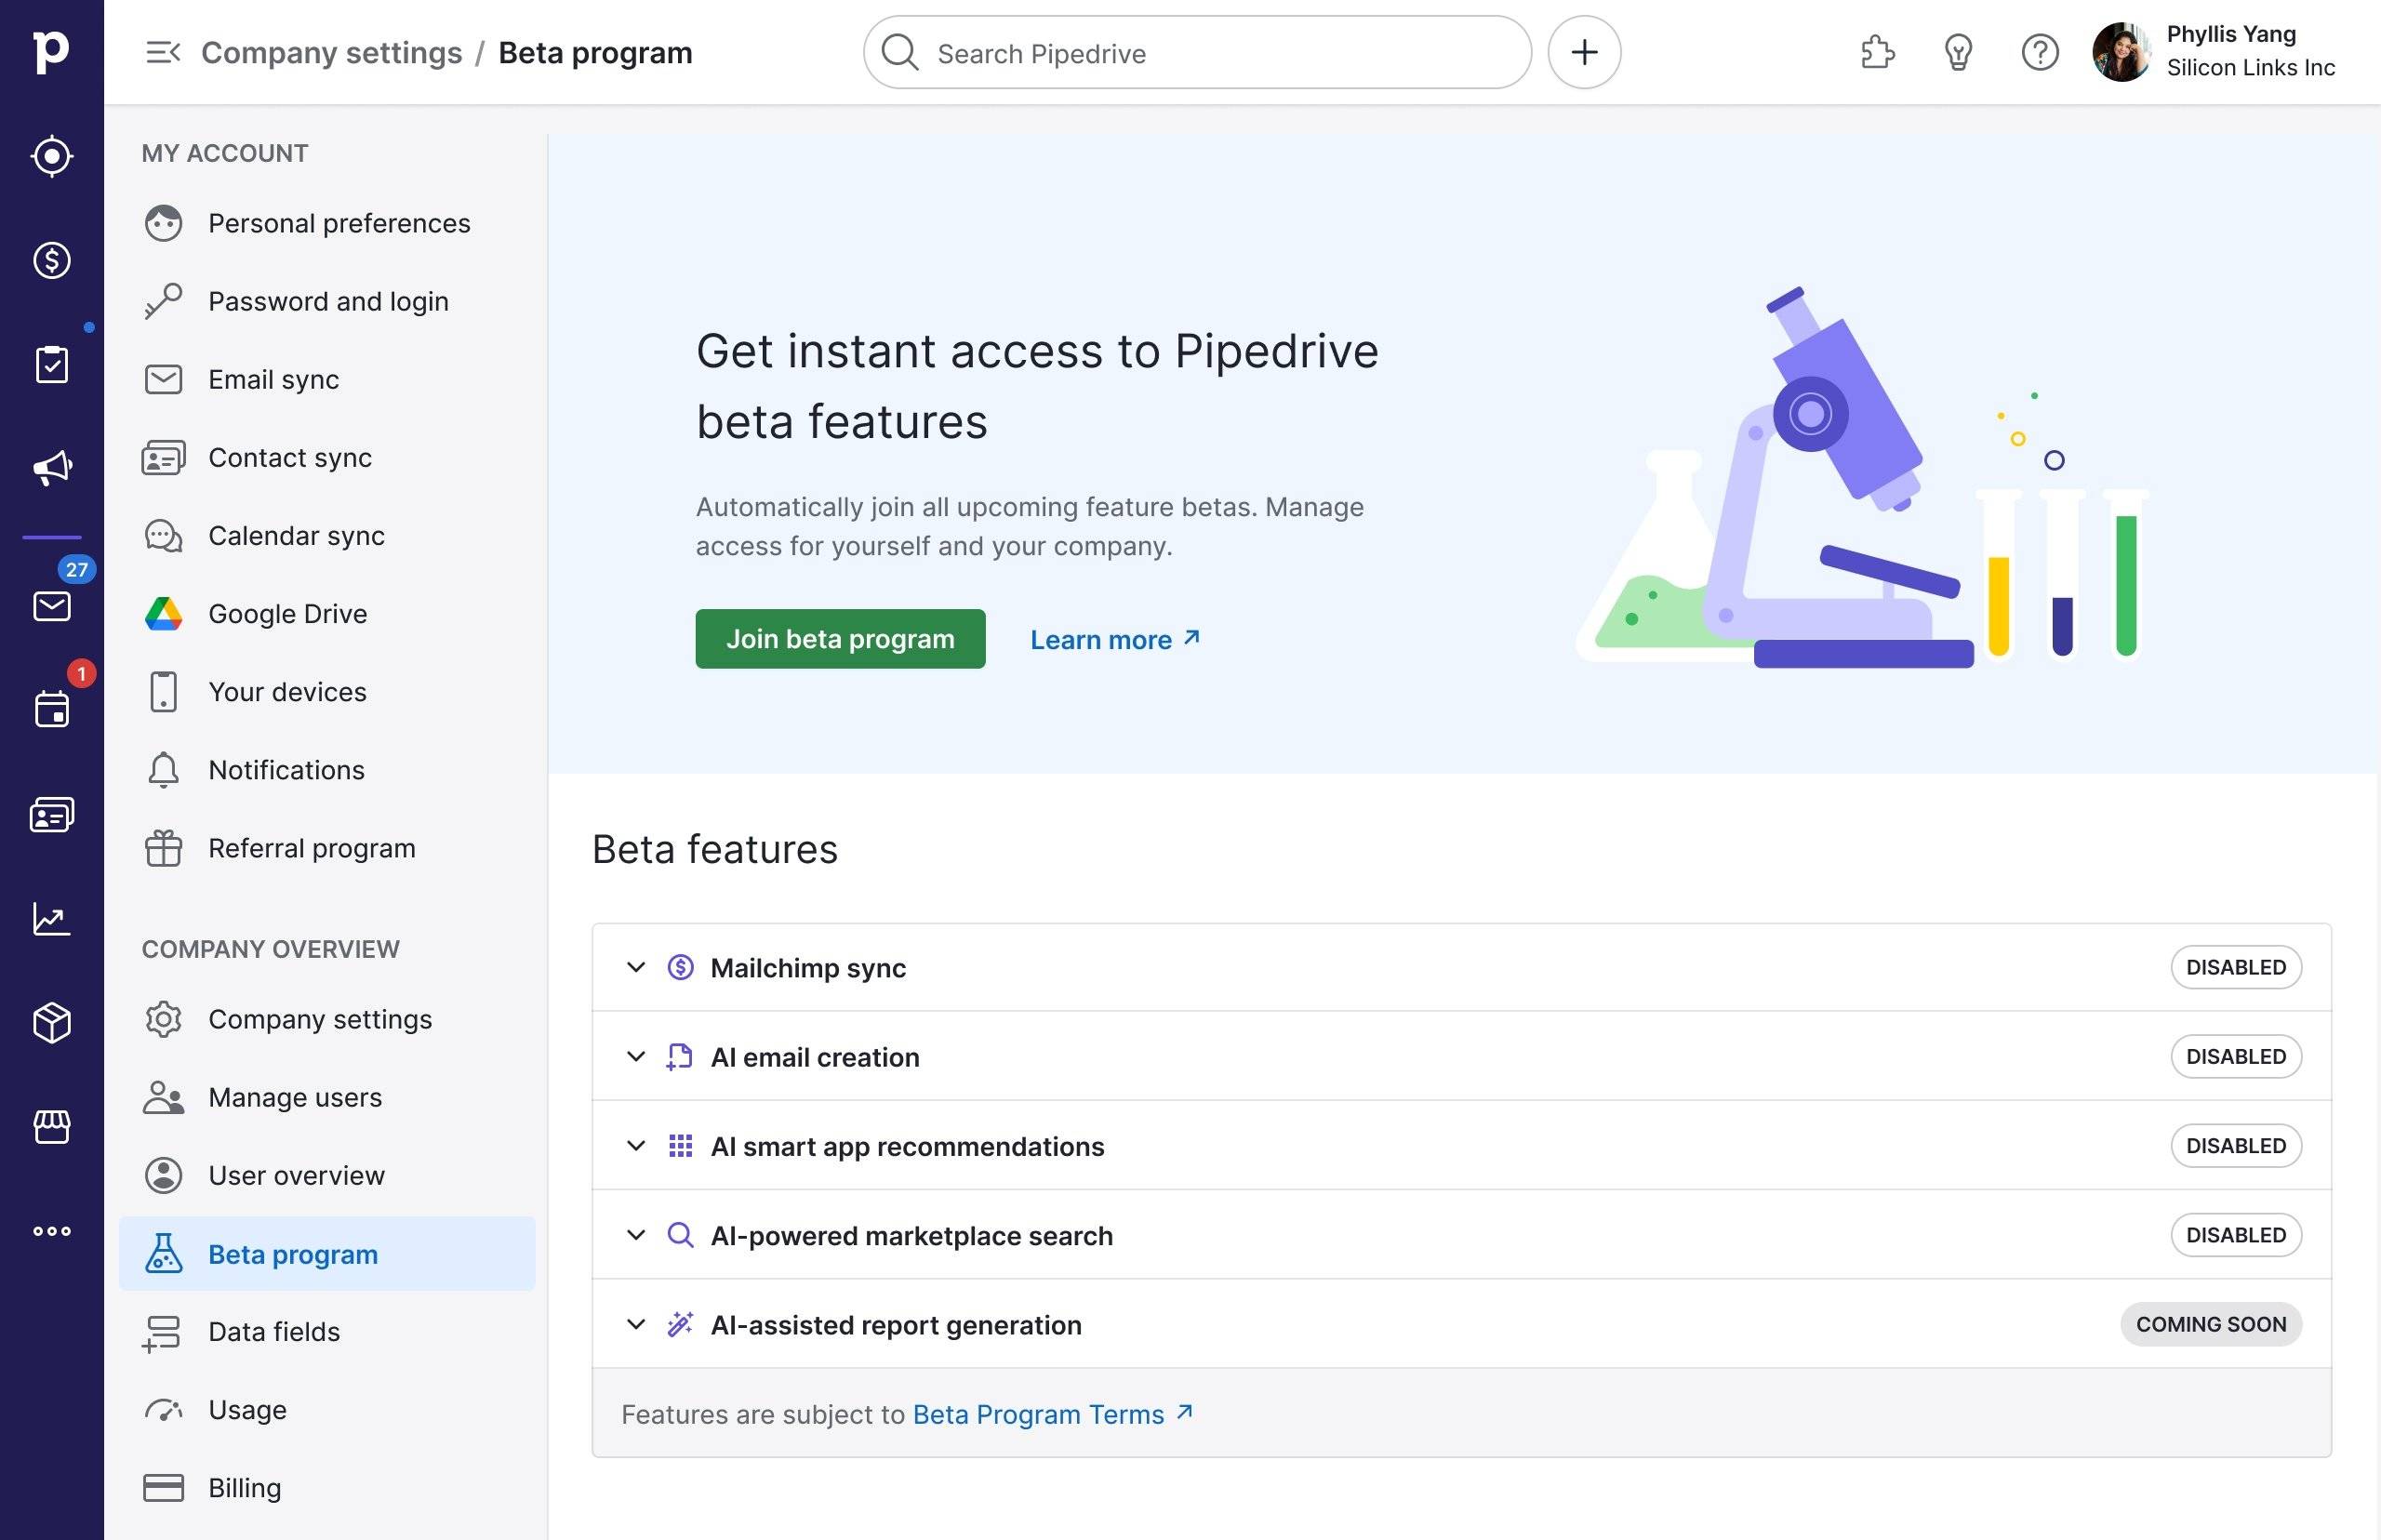Open Google Drive settings
Screen dimensions: 2381x1540
(327, 613)
